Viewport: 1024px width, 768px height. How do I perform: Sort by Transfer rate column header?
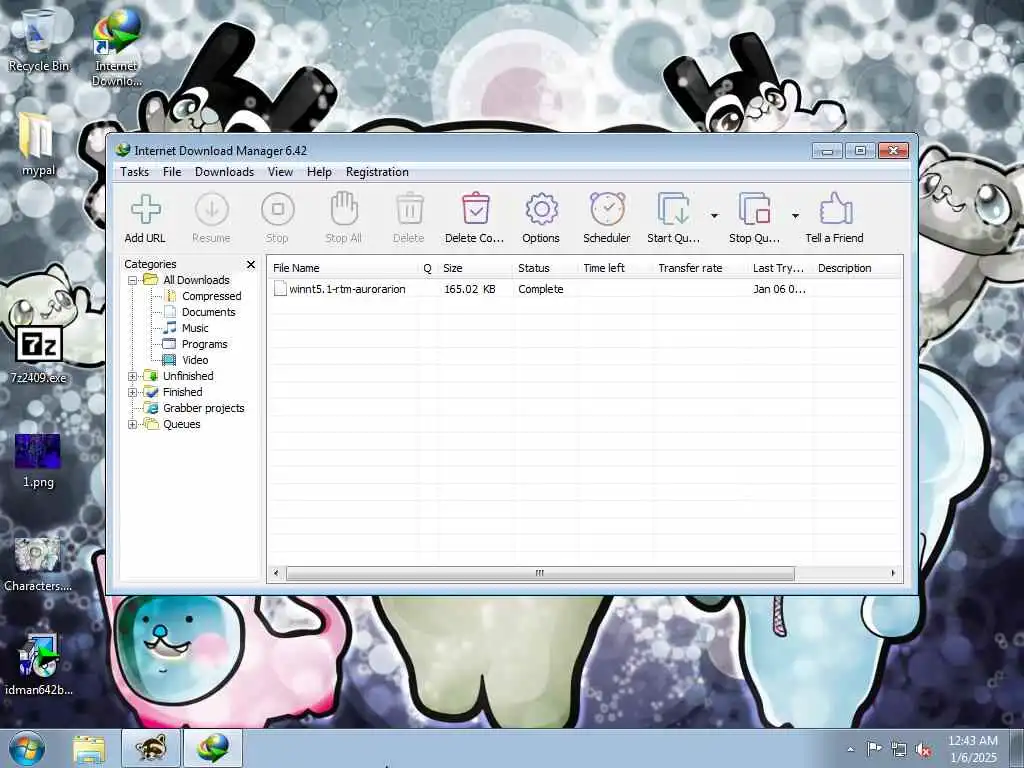pyautogui.click(x=701, y=268)
